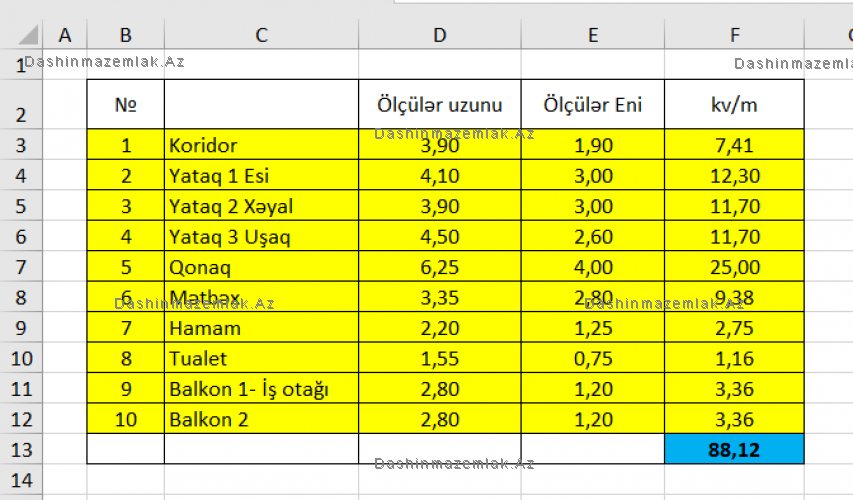Select the cell showing 25,00
This screenshot has width=853, height=500.
[x=734, y=267]
